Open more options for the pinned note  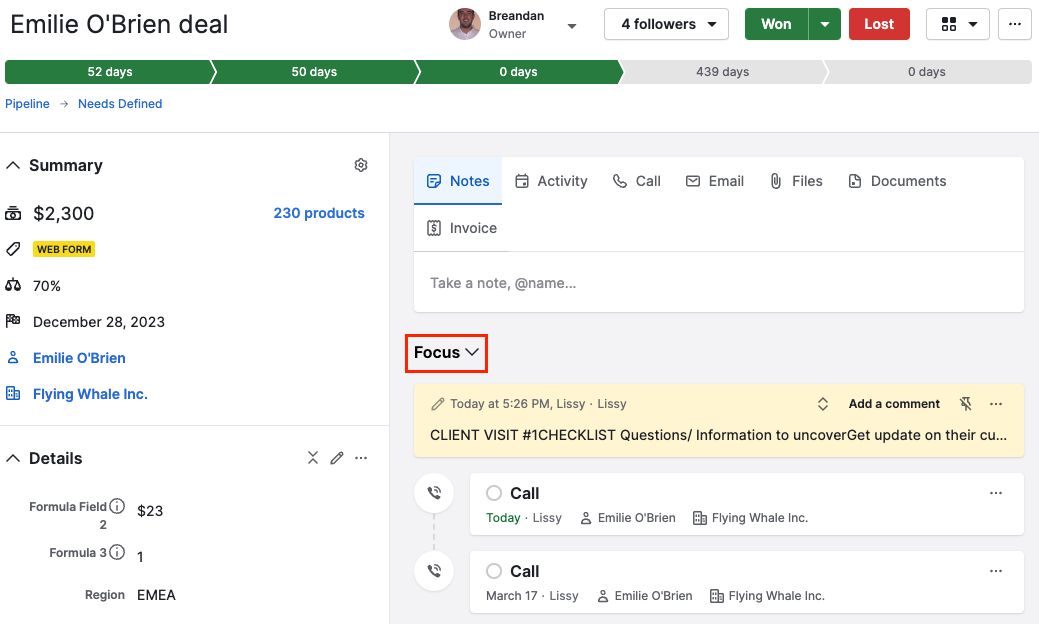click(x=995, y=403)
